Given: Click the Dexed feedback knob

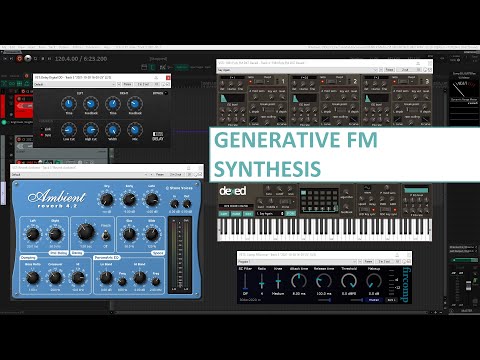Looking at the screenshot, I should [x=346, y=207].
